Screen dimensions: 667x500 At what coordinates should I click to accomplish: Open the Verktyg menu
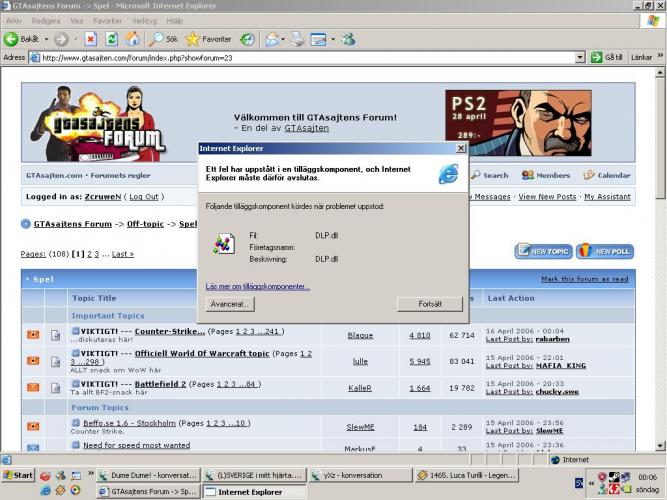(144, 20)
